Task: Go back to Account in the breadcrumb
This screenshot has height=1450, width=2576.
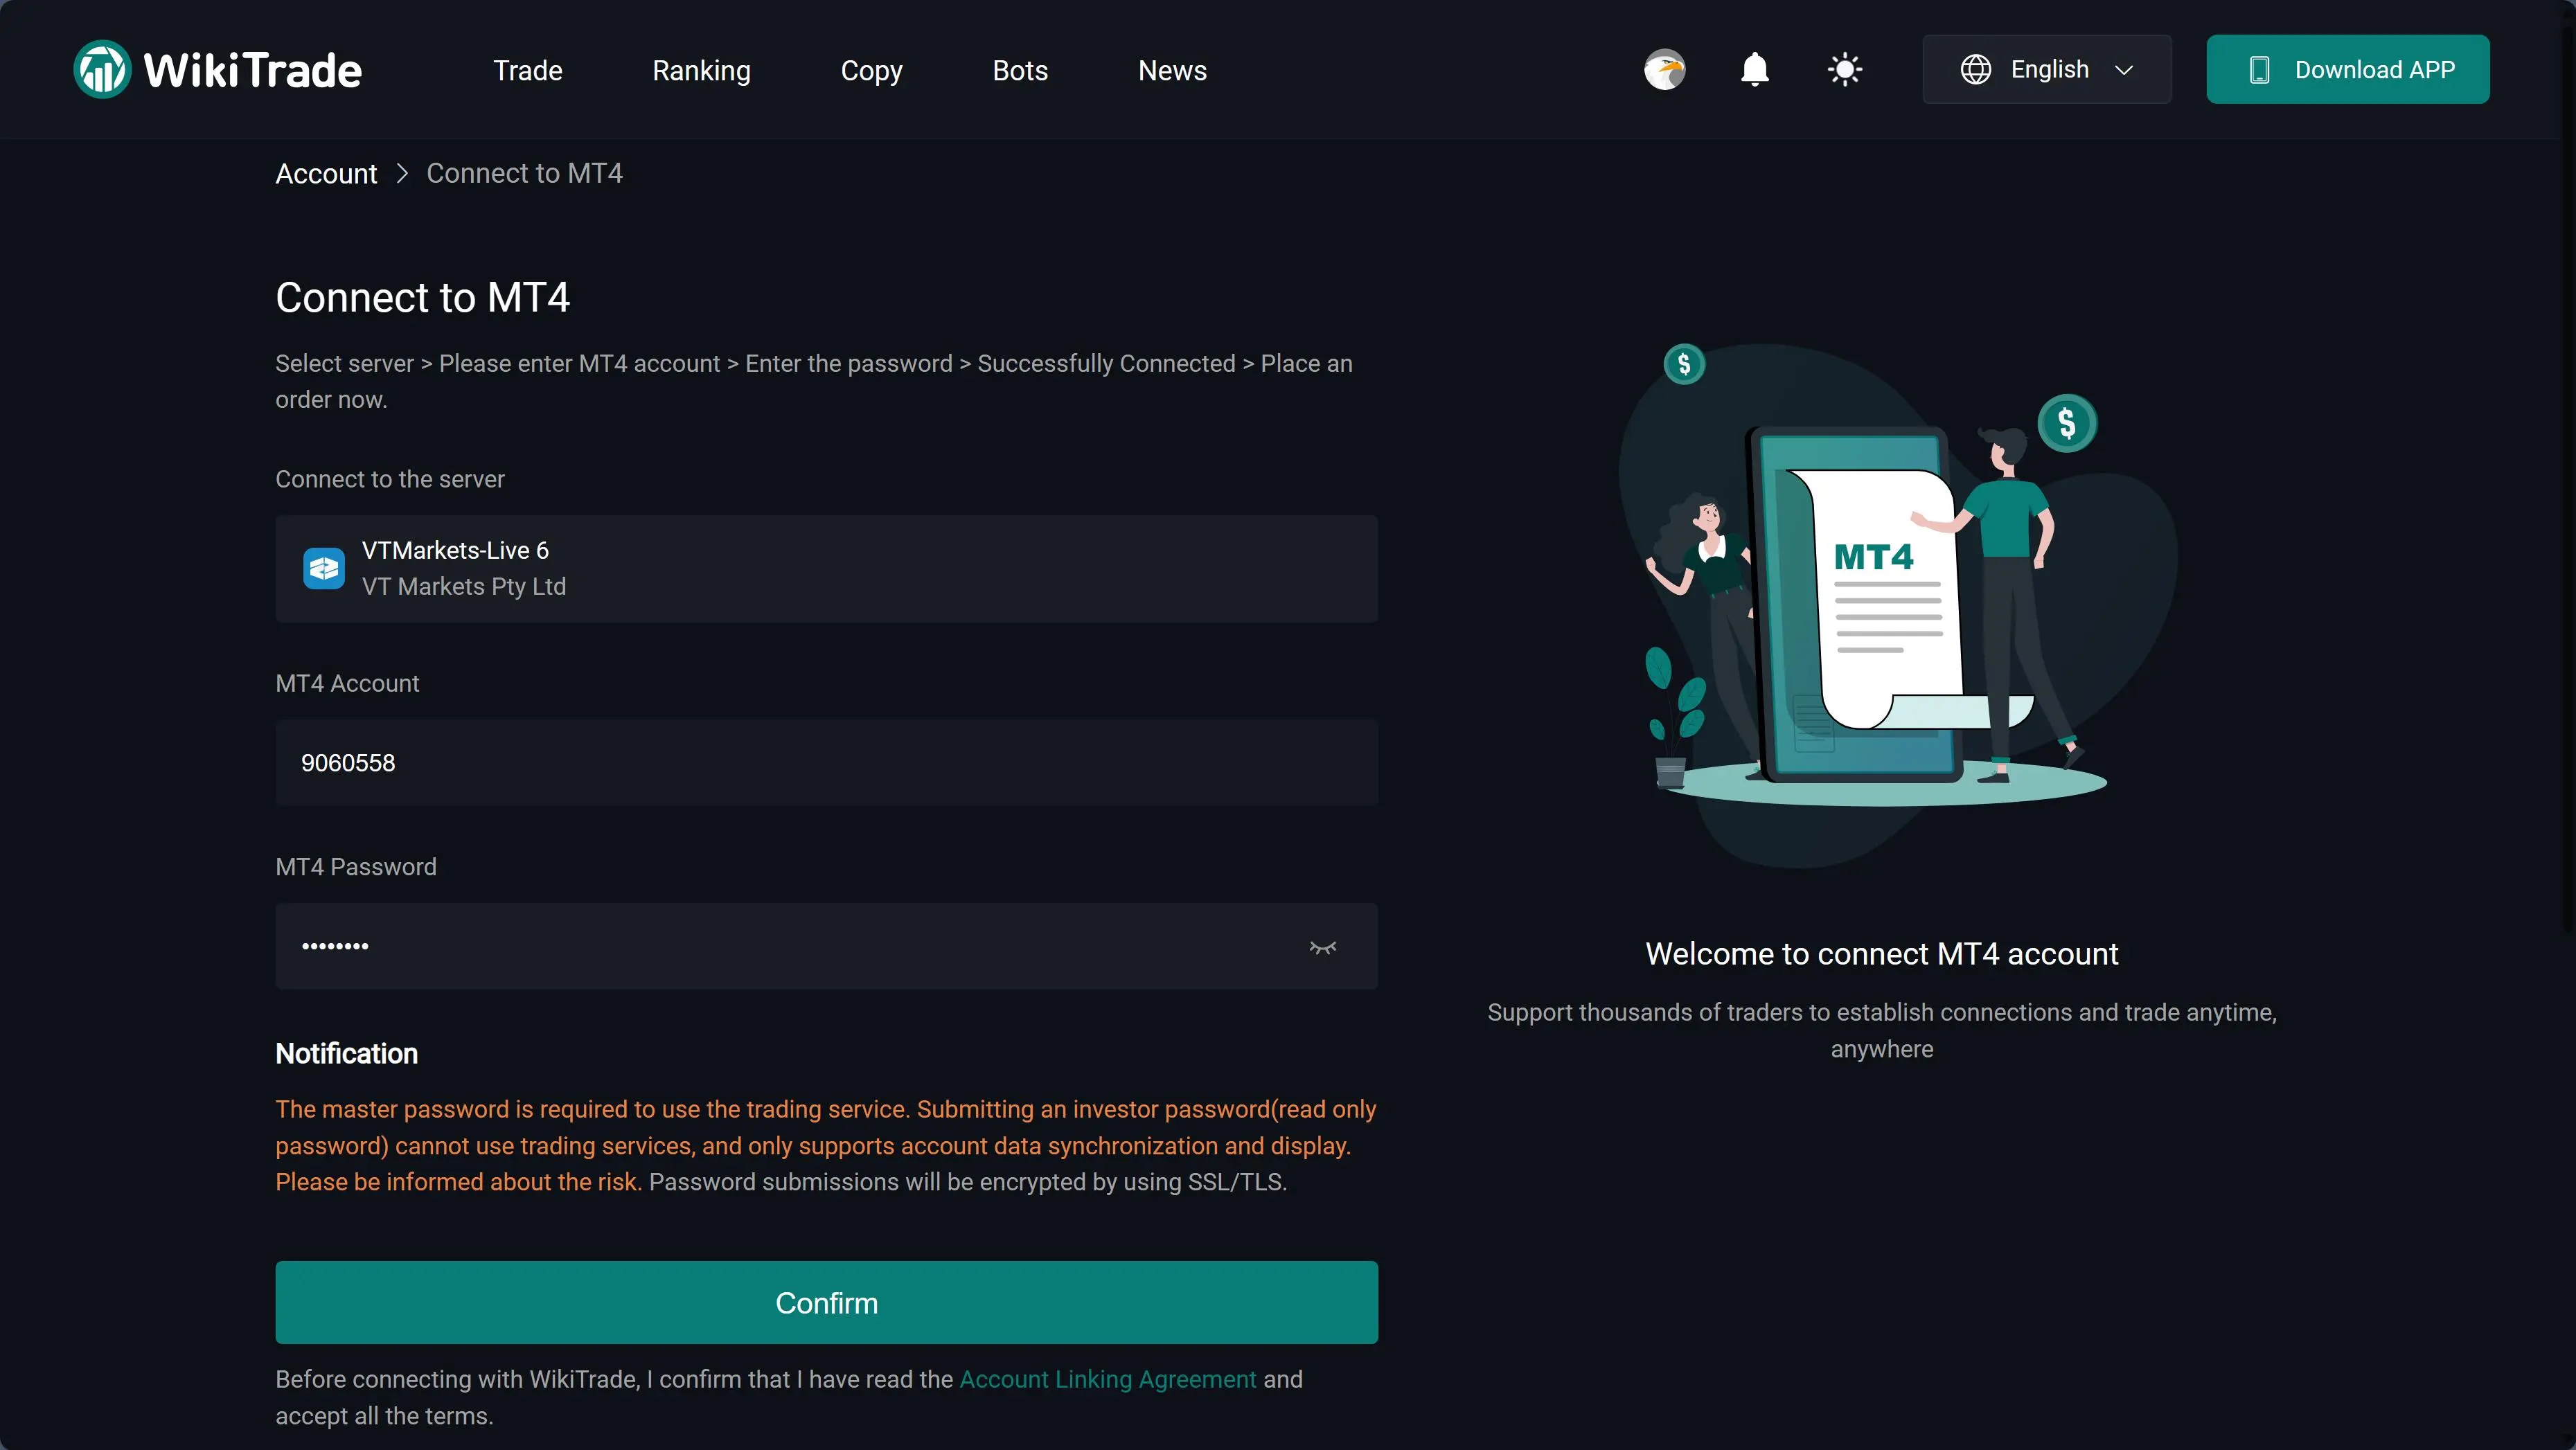Action: (326, 174)
